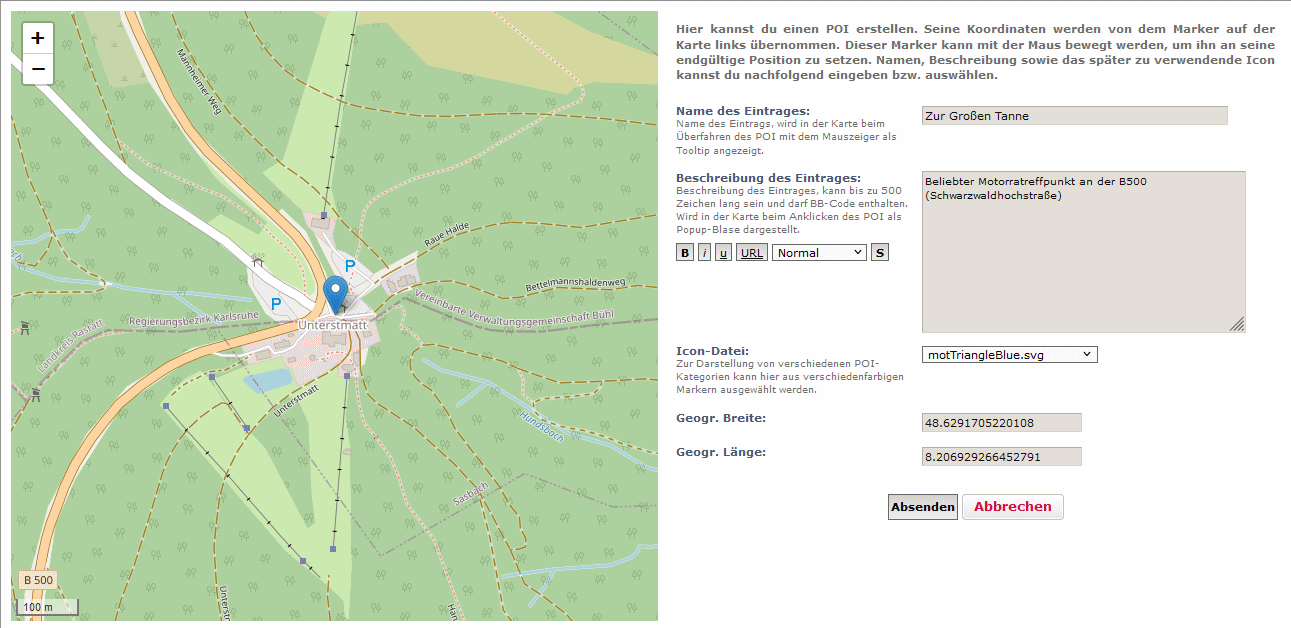1291x628 pixels.
Task: Apply bold BB-Code formatting
Action: point(685,253)
